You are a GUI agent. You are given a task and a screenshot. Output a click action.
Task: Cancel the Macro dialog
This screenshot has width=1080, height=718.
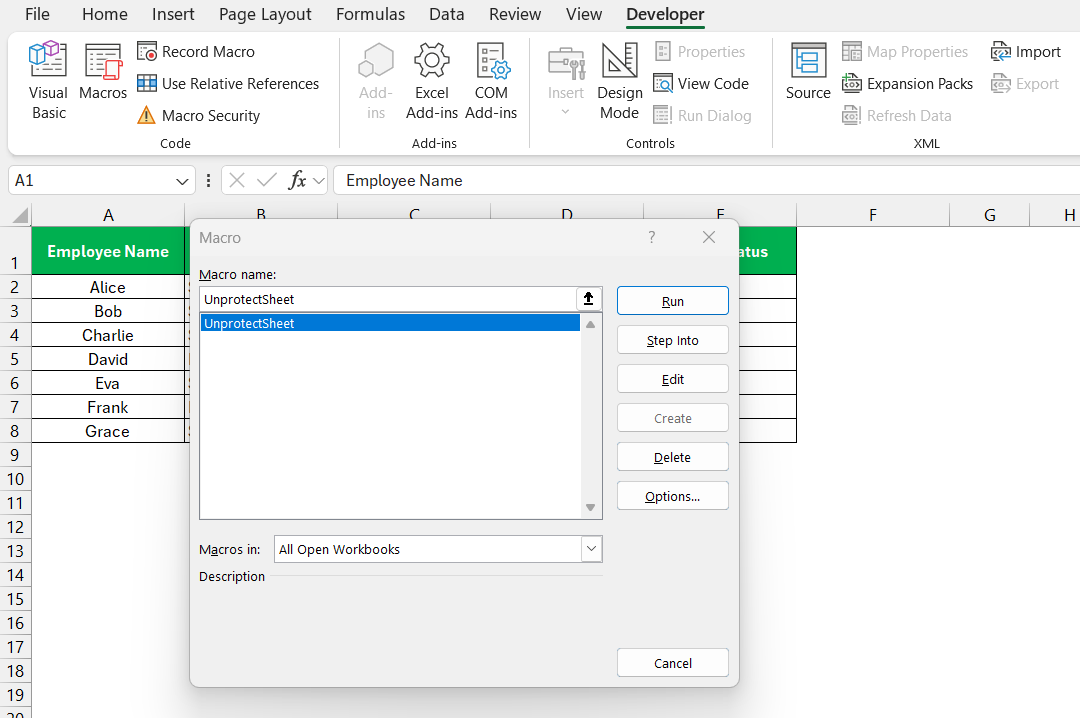pos(672,663)
